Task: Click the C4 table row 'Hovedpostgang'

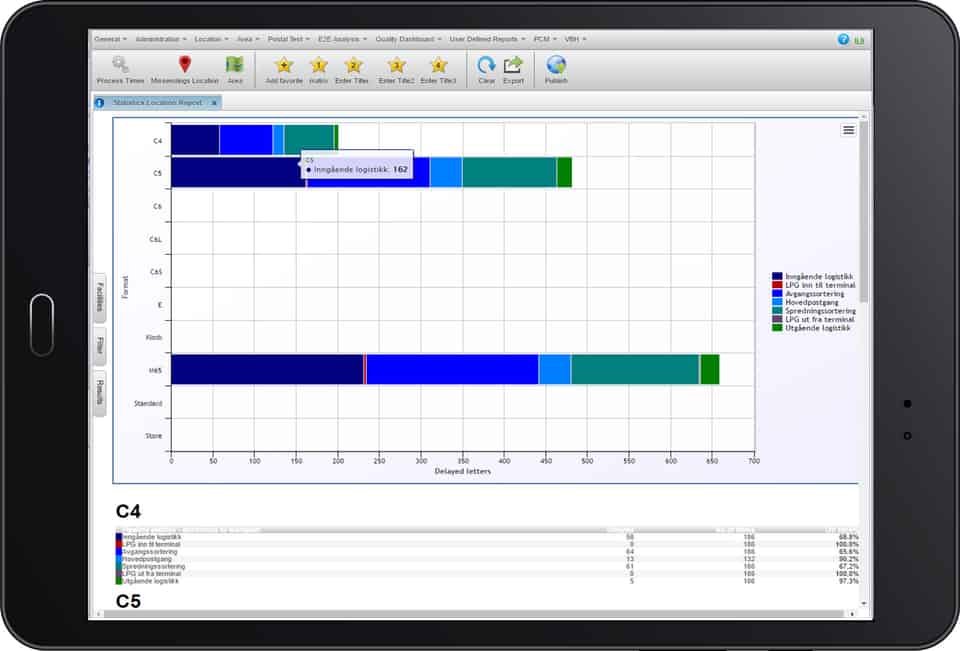Action: pyautogui.click(x=487, y=559)
